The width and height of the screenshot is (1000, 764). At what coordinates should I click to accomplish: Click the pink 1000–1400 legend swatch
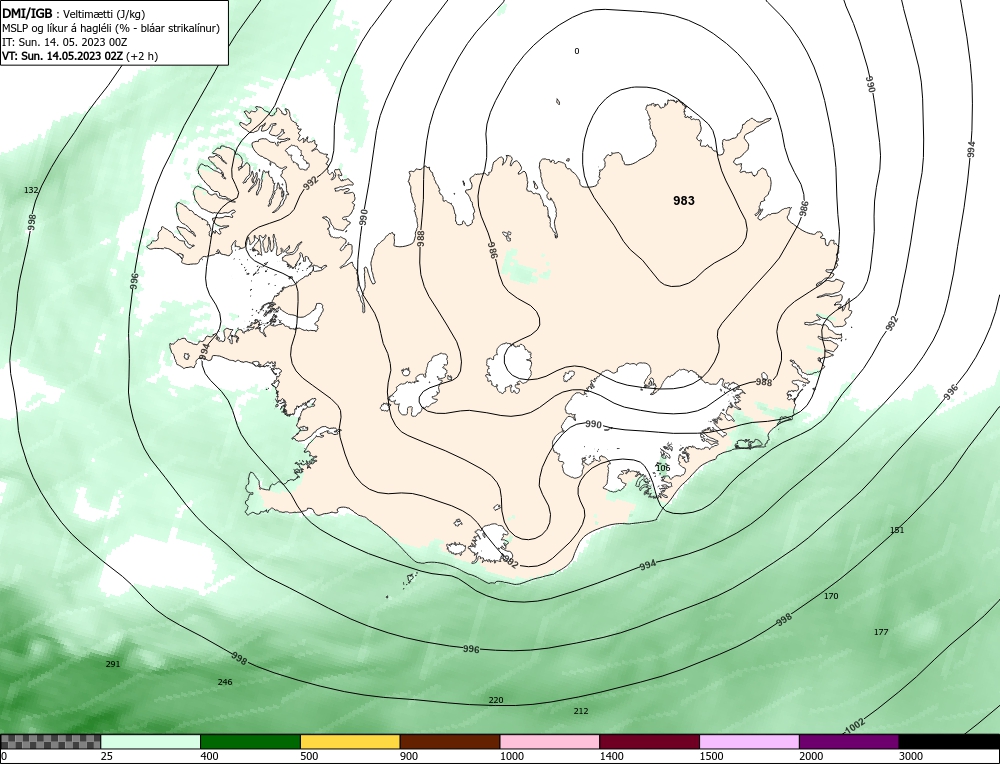tap(550, 742)
